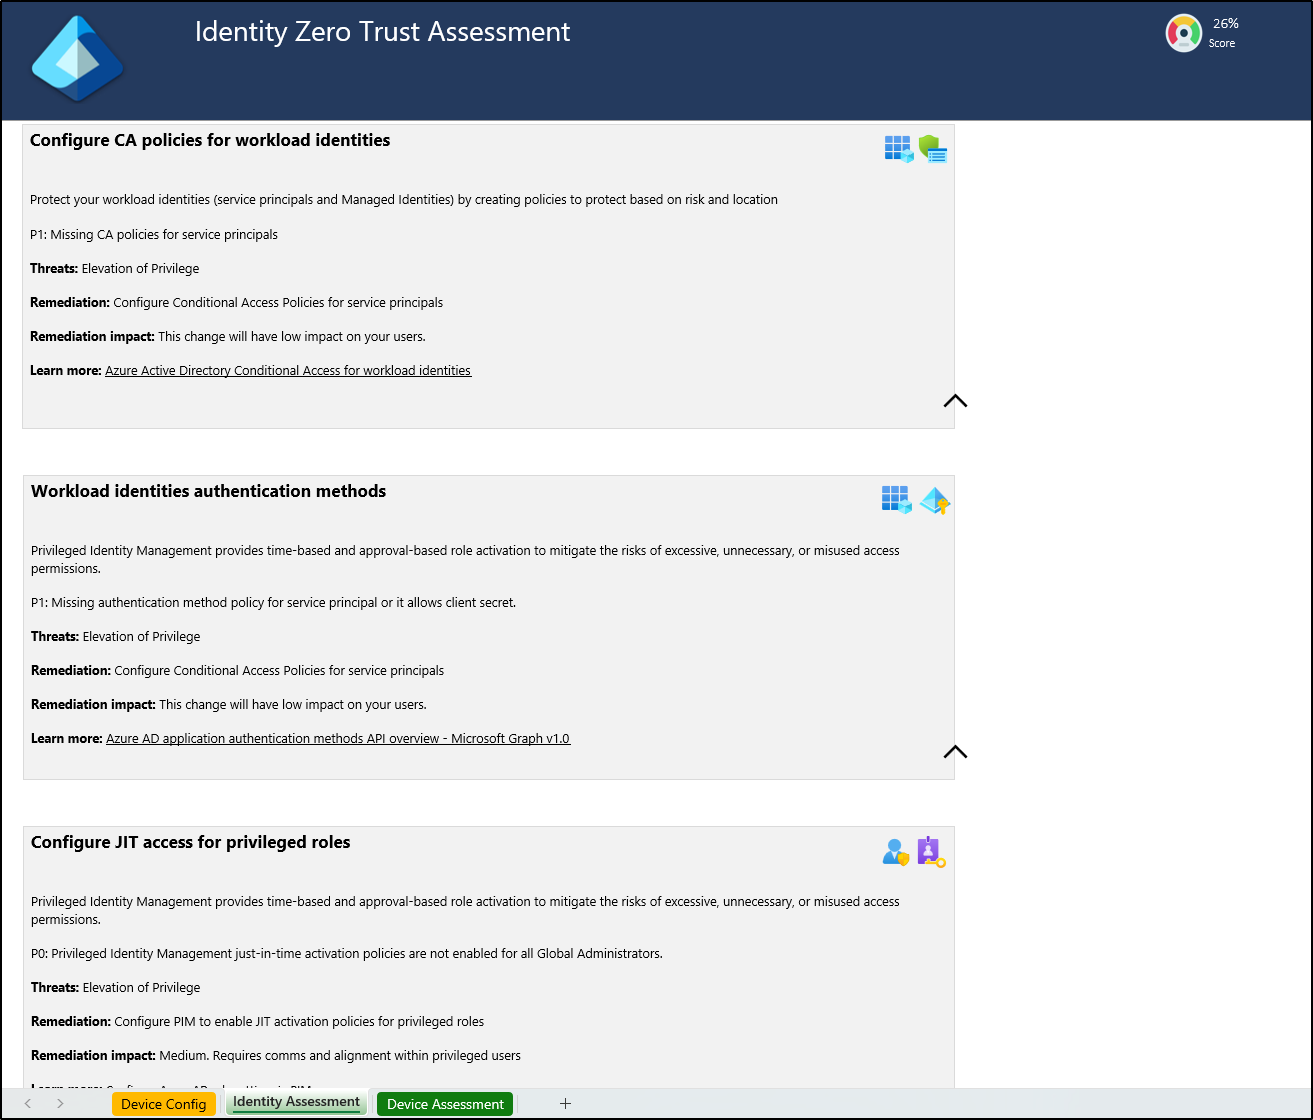The image size is (1313, 1120).
Task: Click the Workload identities authentication methods heading
Action: tap(208, 491)
